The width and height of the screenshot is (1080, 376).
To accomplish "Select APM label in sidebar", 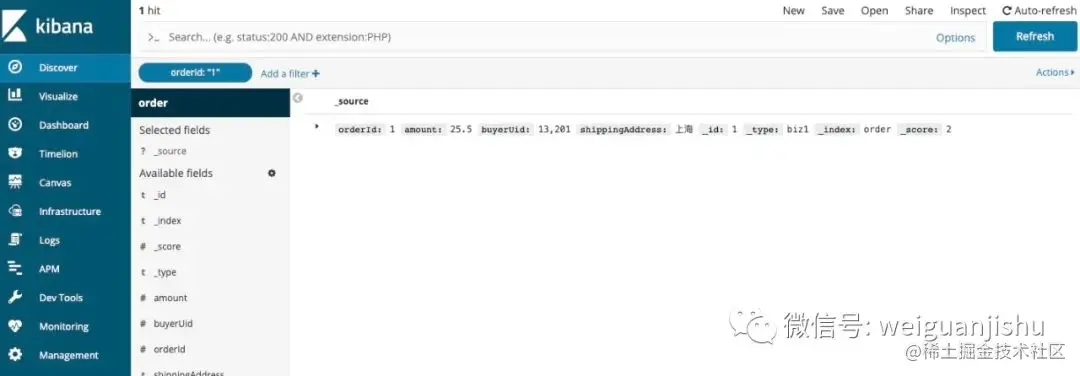I will pos(49,269).
